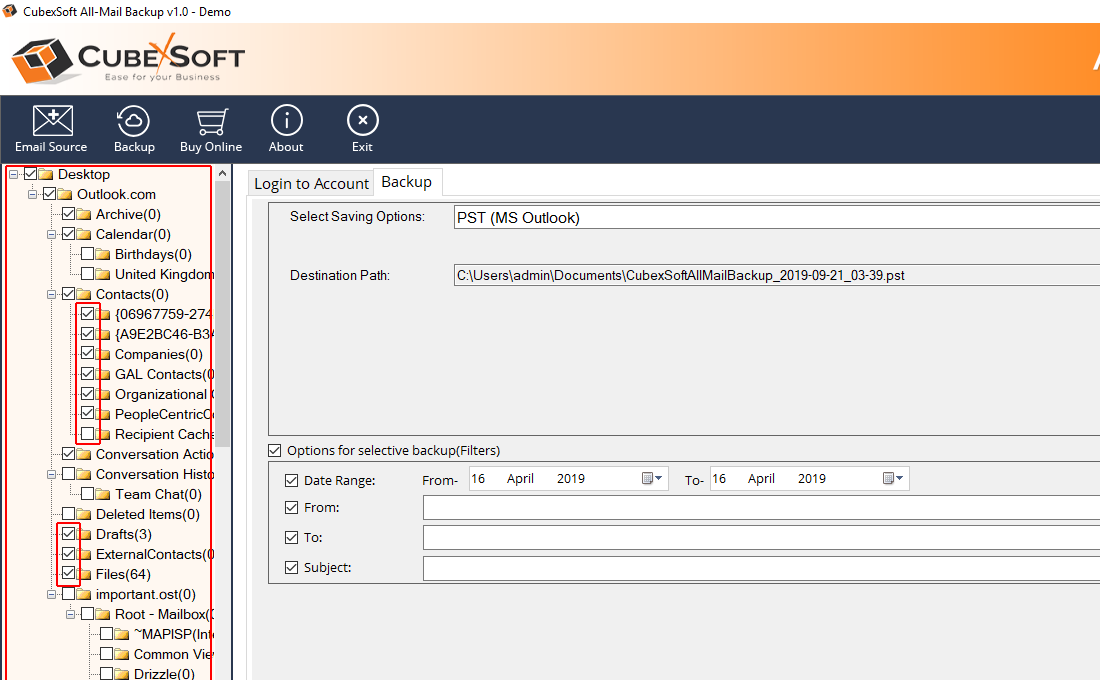Viewport: 1100px width, 680px height.
Task: Click the Email Source toolbar icon
Action: point(52,121)
